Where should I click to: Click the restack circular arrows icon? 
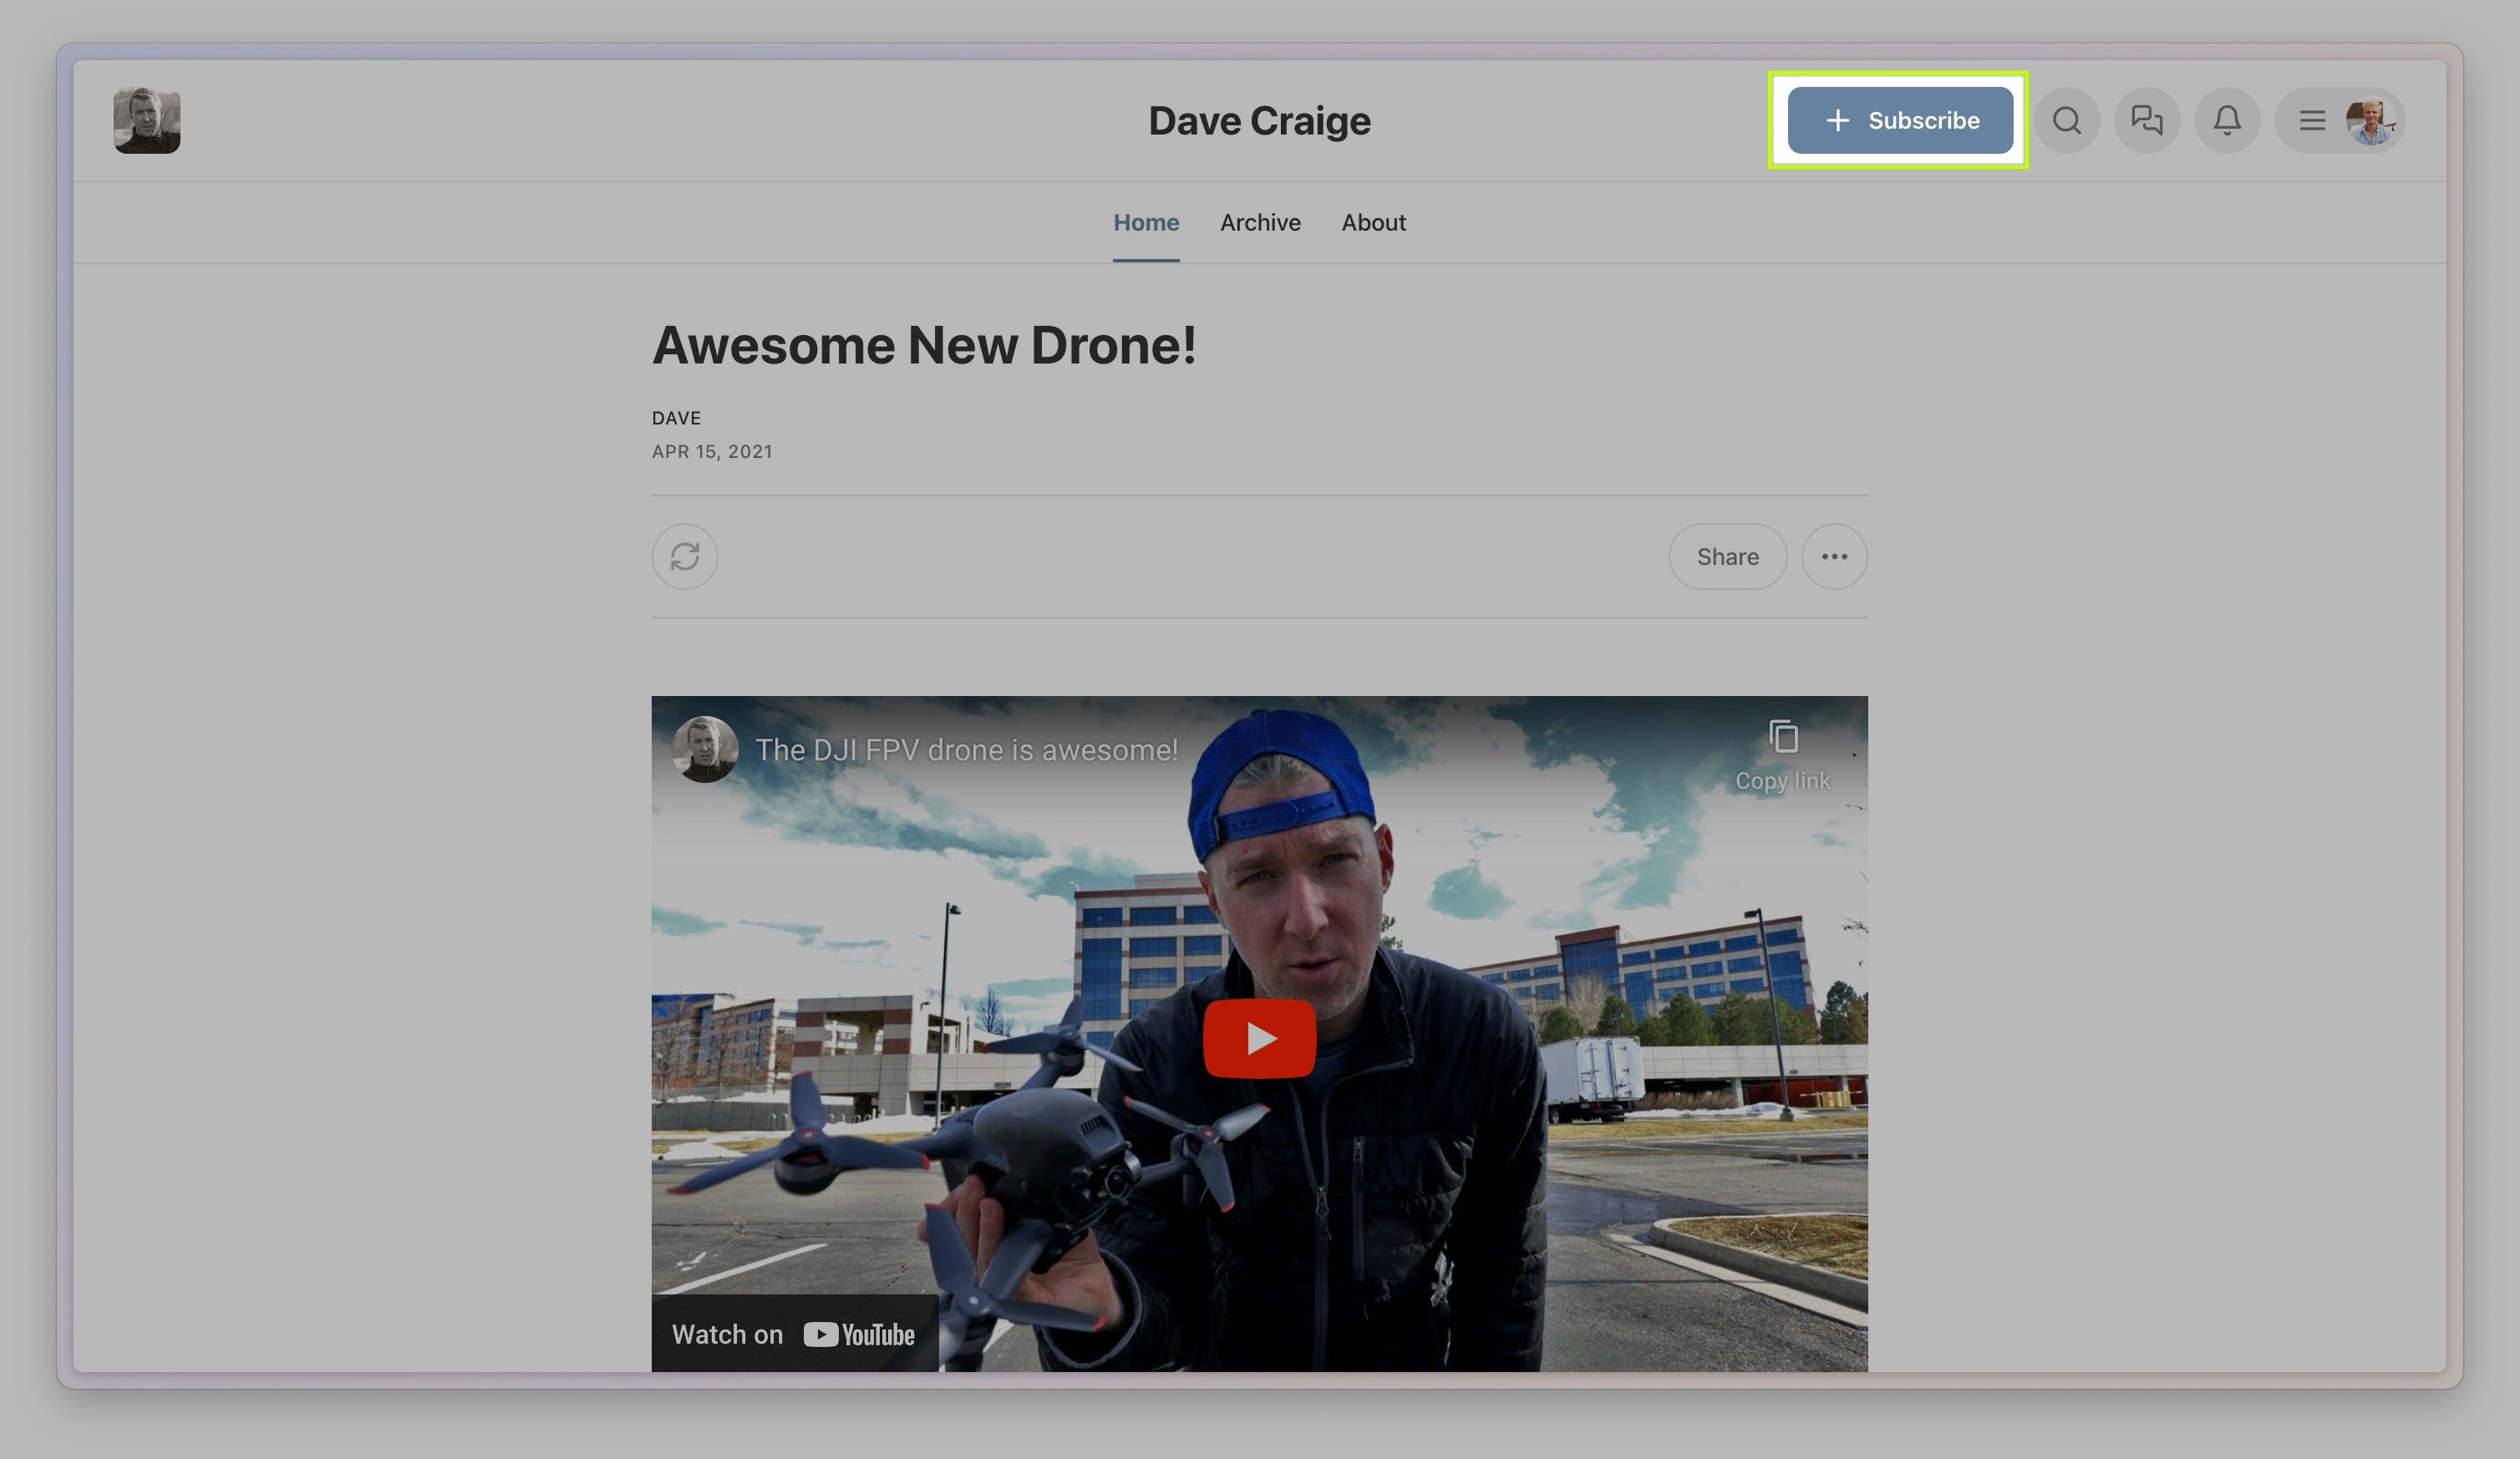pyautogui.click(x=685, y=557)
